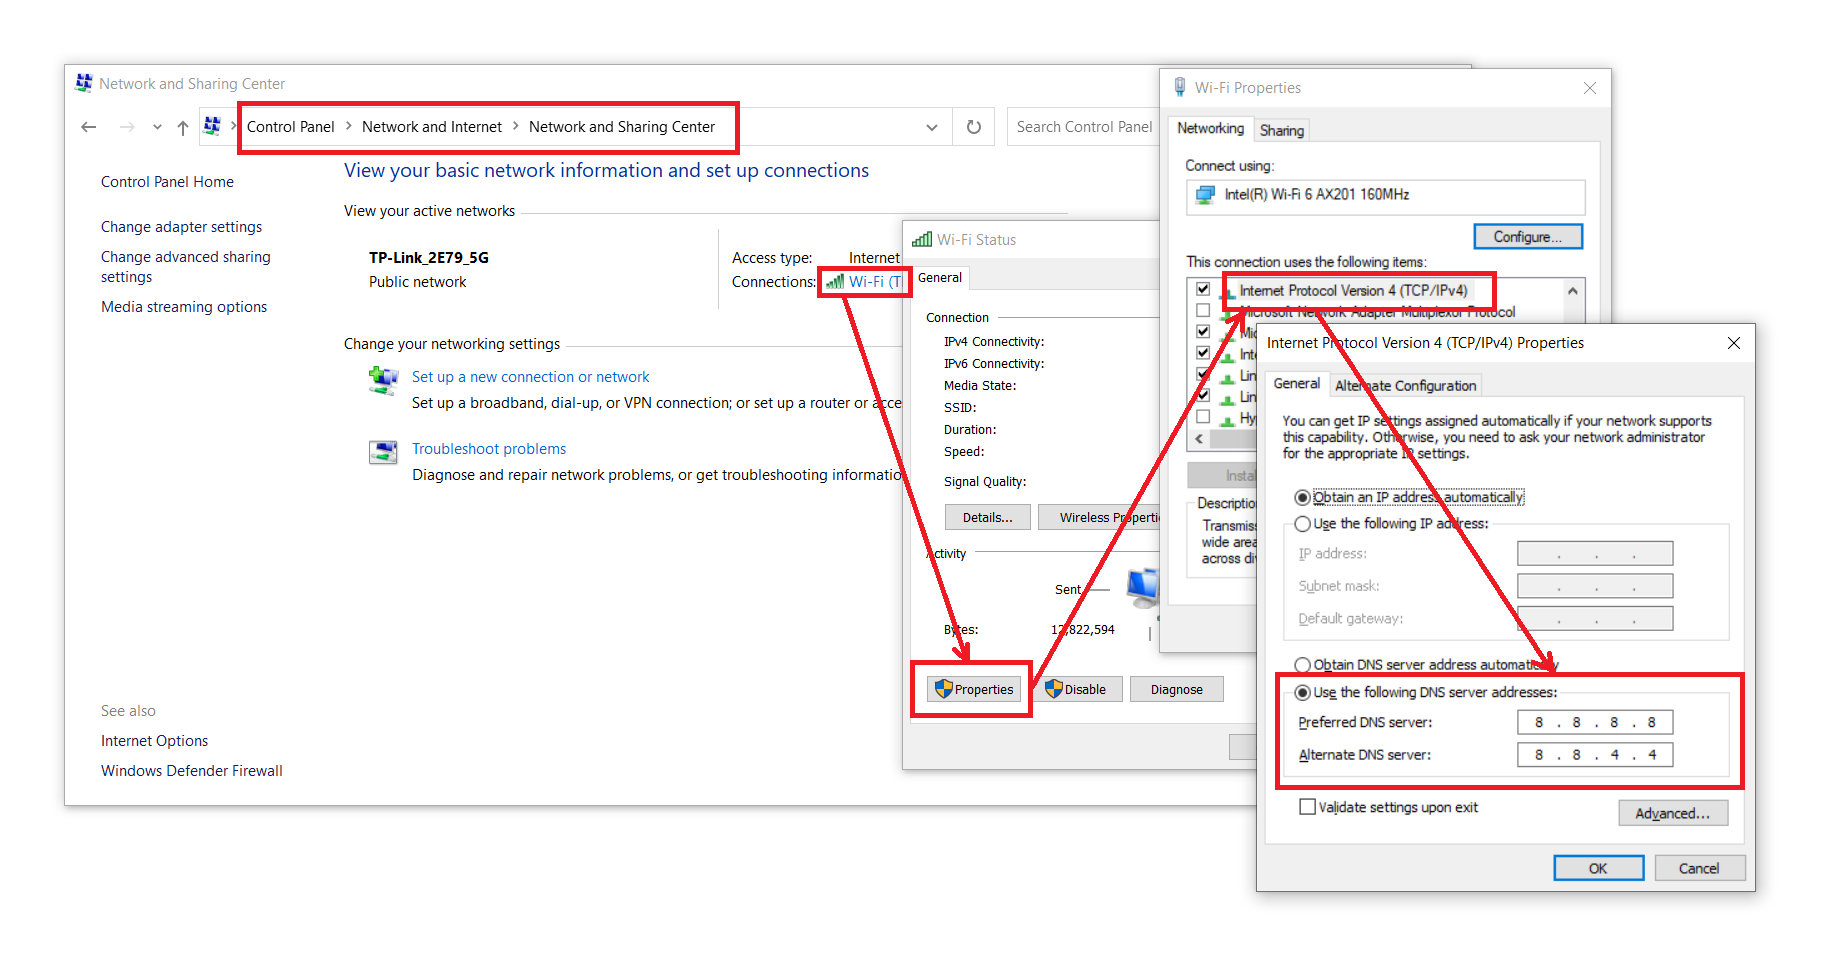
Task: Click the Advanced... button
Action: coord(1672,814)
